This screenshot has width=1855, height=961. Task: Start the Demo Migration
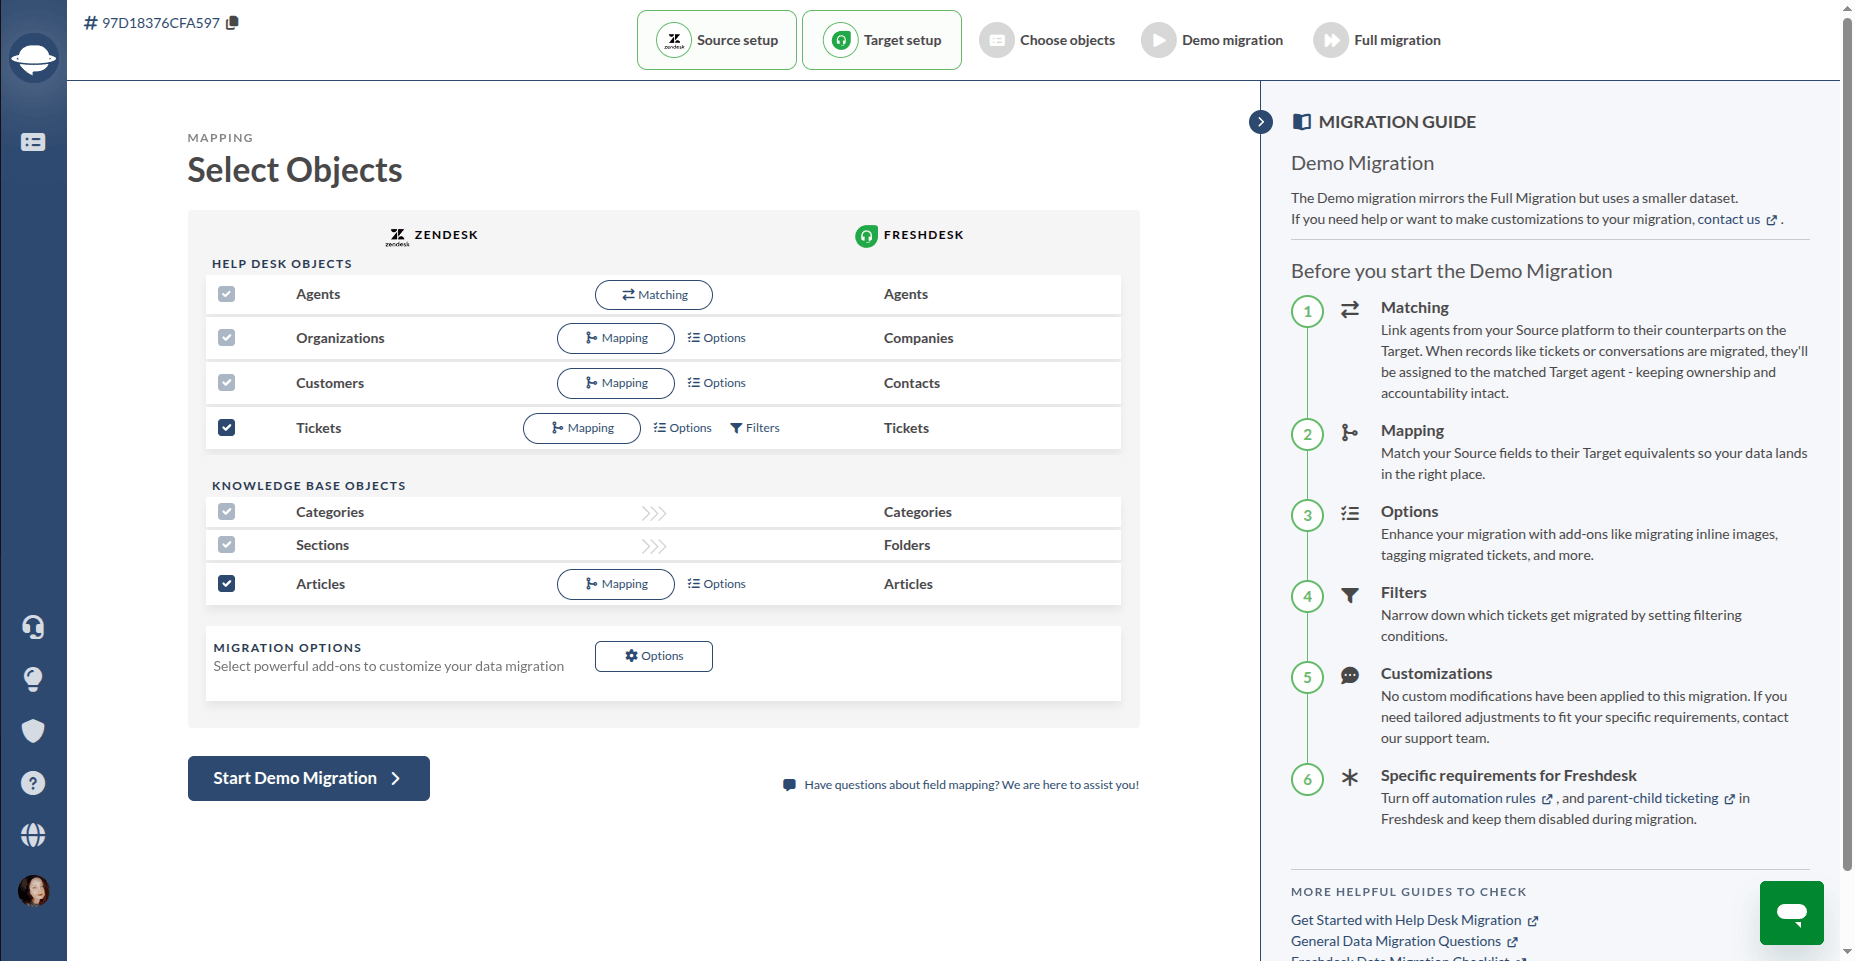[309, 779]
